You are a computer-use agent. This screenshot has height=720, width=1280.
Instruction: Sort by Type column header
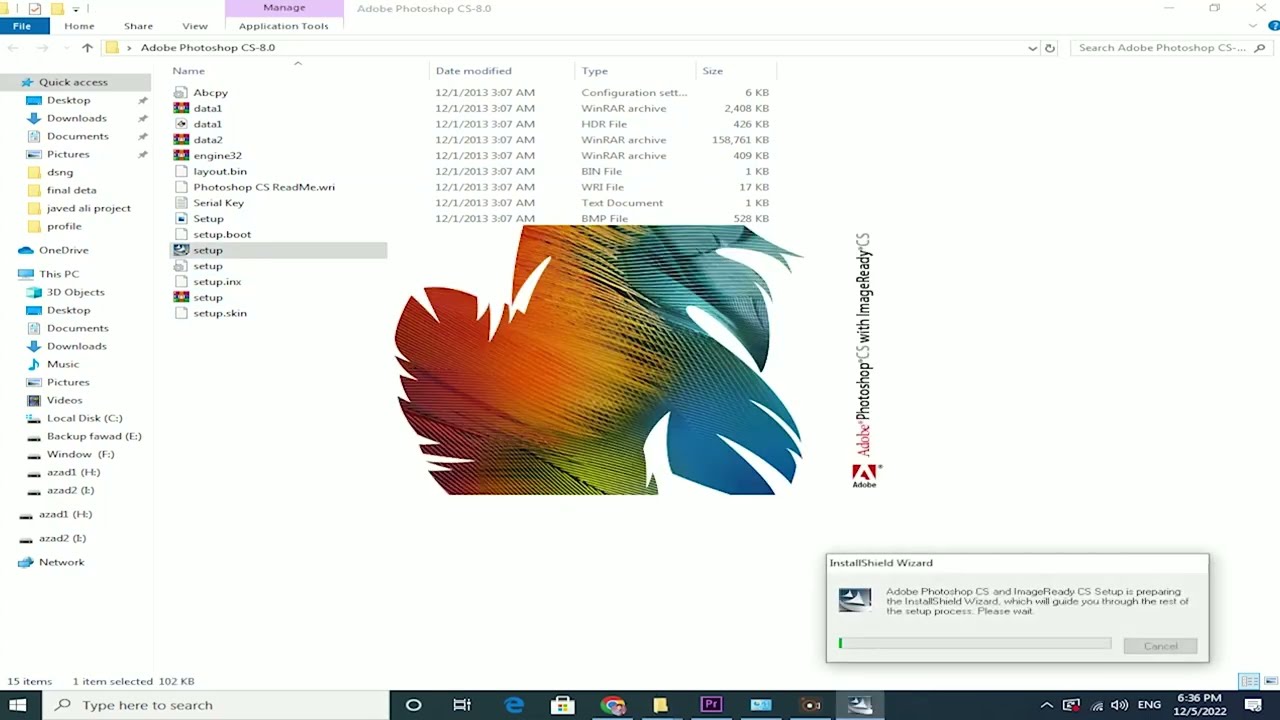(x=595, y=71)
